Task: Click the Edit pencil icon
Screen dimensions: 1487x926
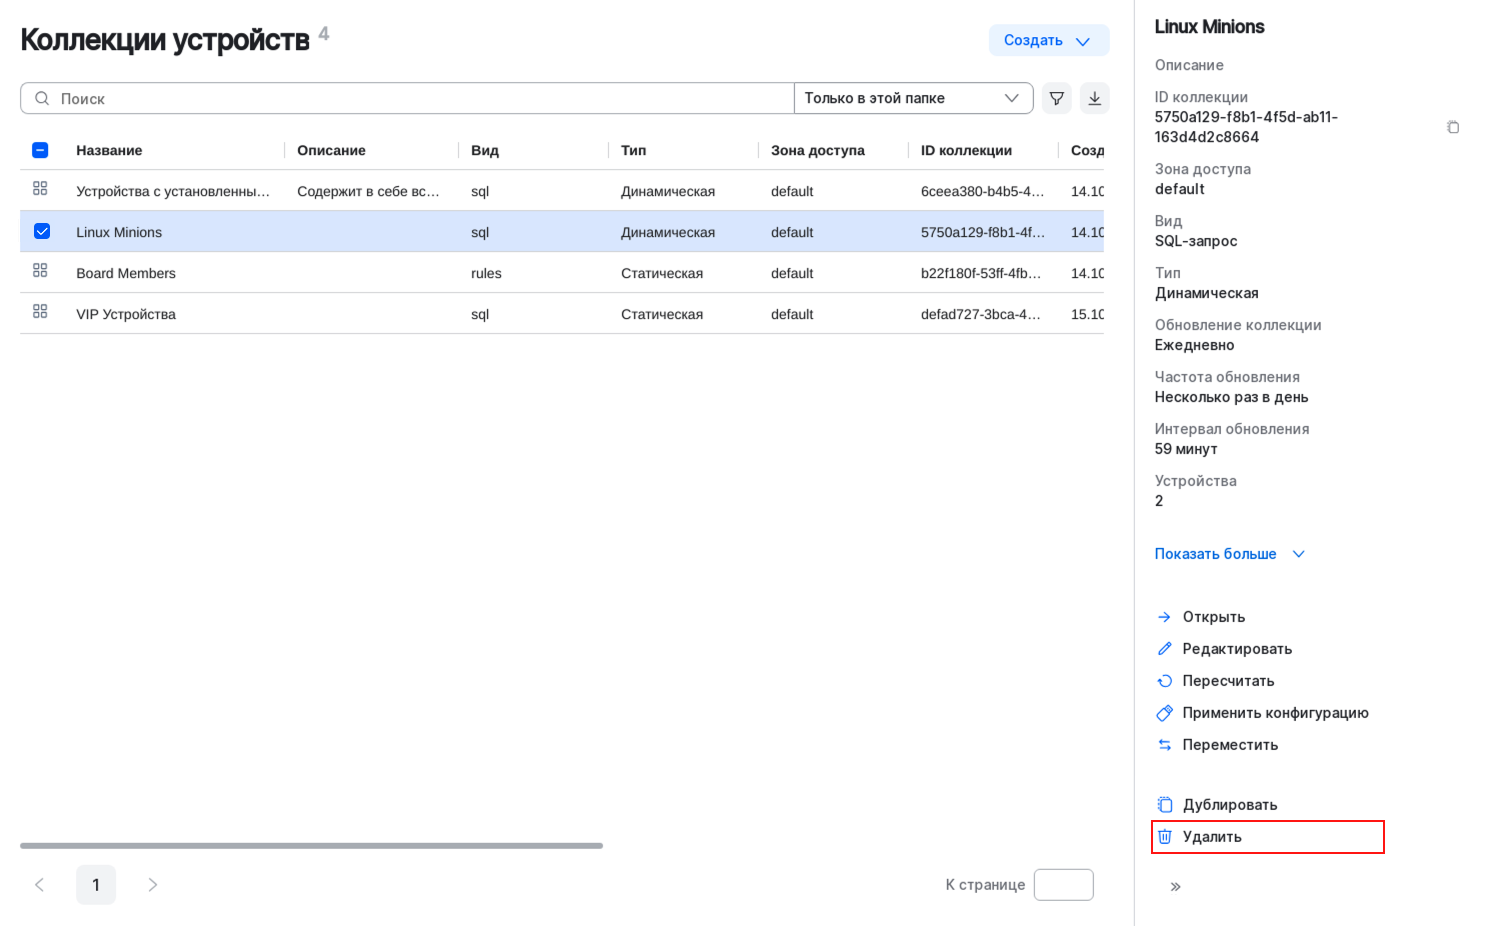Action: [x=1165, y=649]
